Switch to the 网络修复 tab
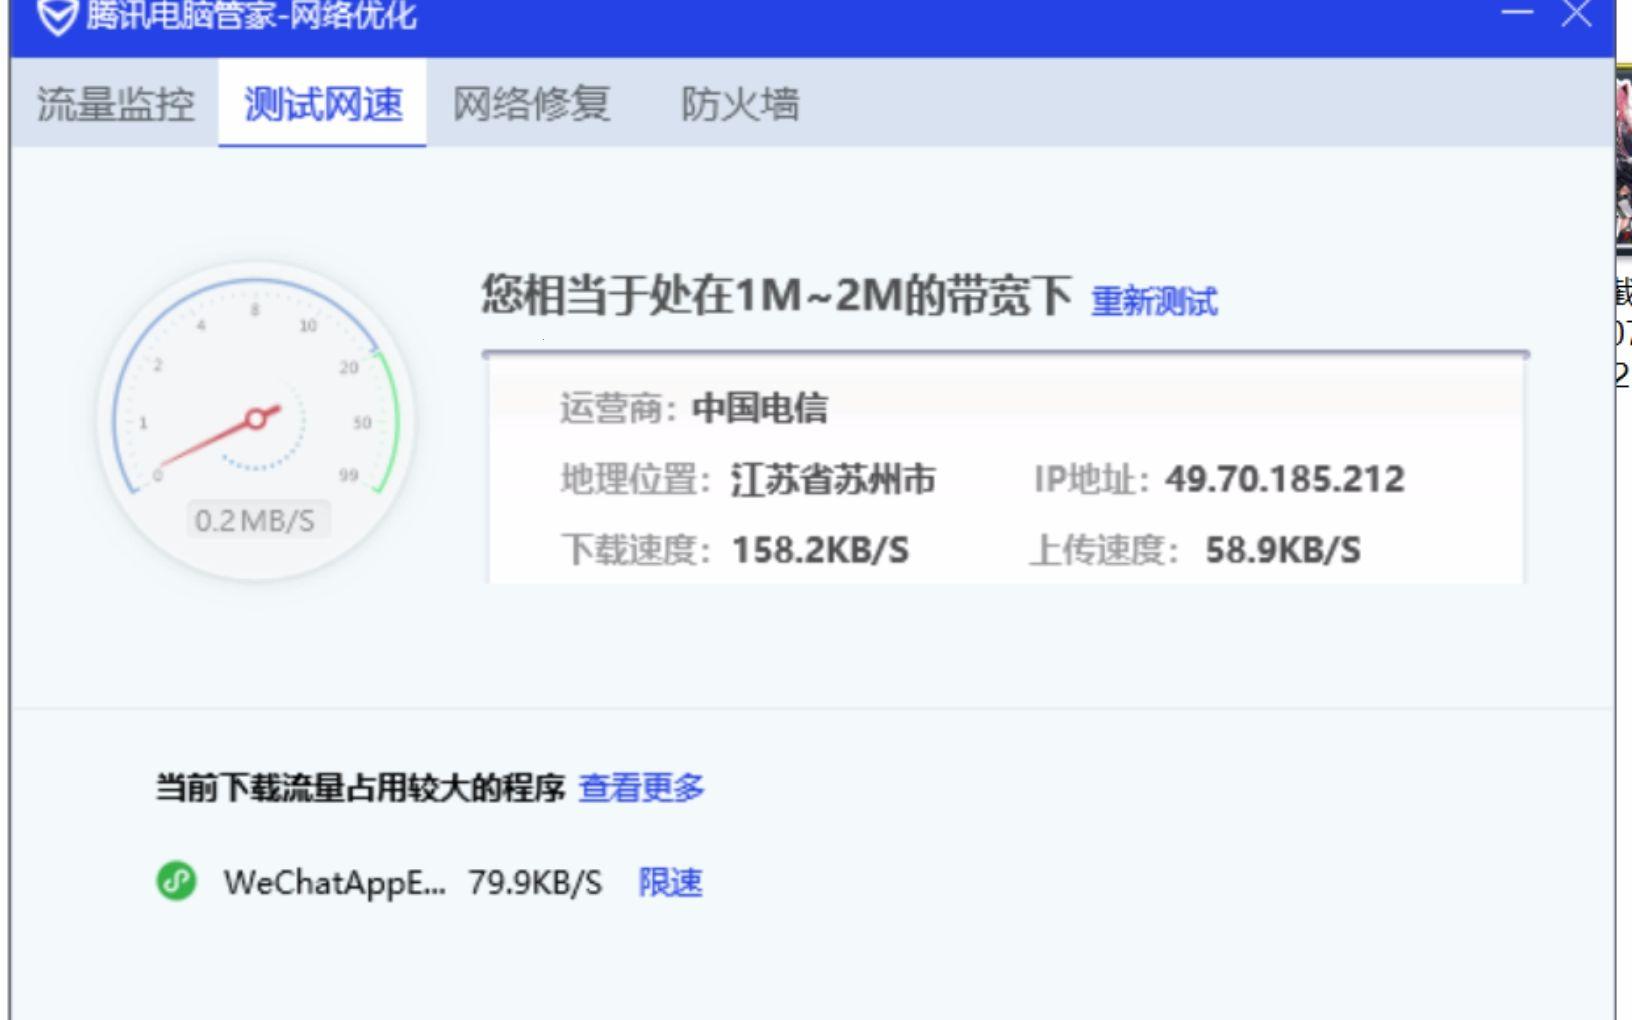This screenshot has width=1632, height=1020. pos(531,104)
